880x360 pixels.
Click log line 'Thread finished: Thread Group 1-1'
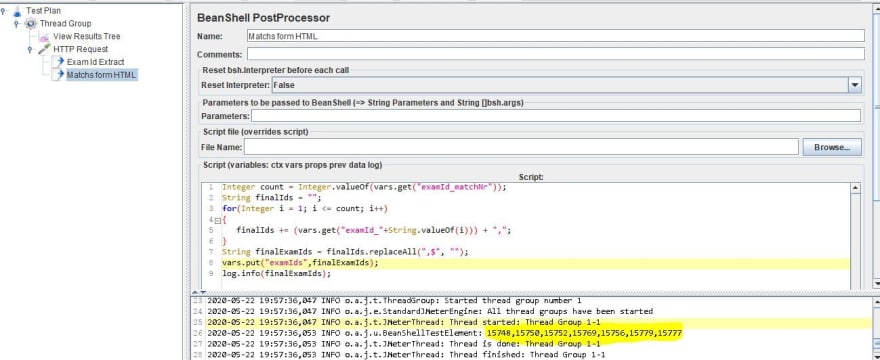point(406,355)
